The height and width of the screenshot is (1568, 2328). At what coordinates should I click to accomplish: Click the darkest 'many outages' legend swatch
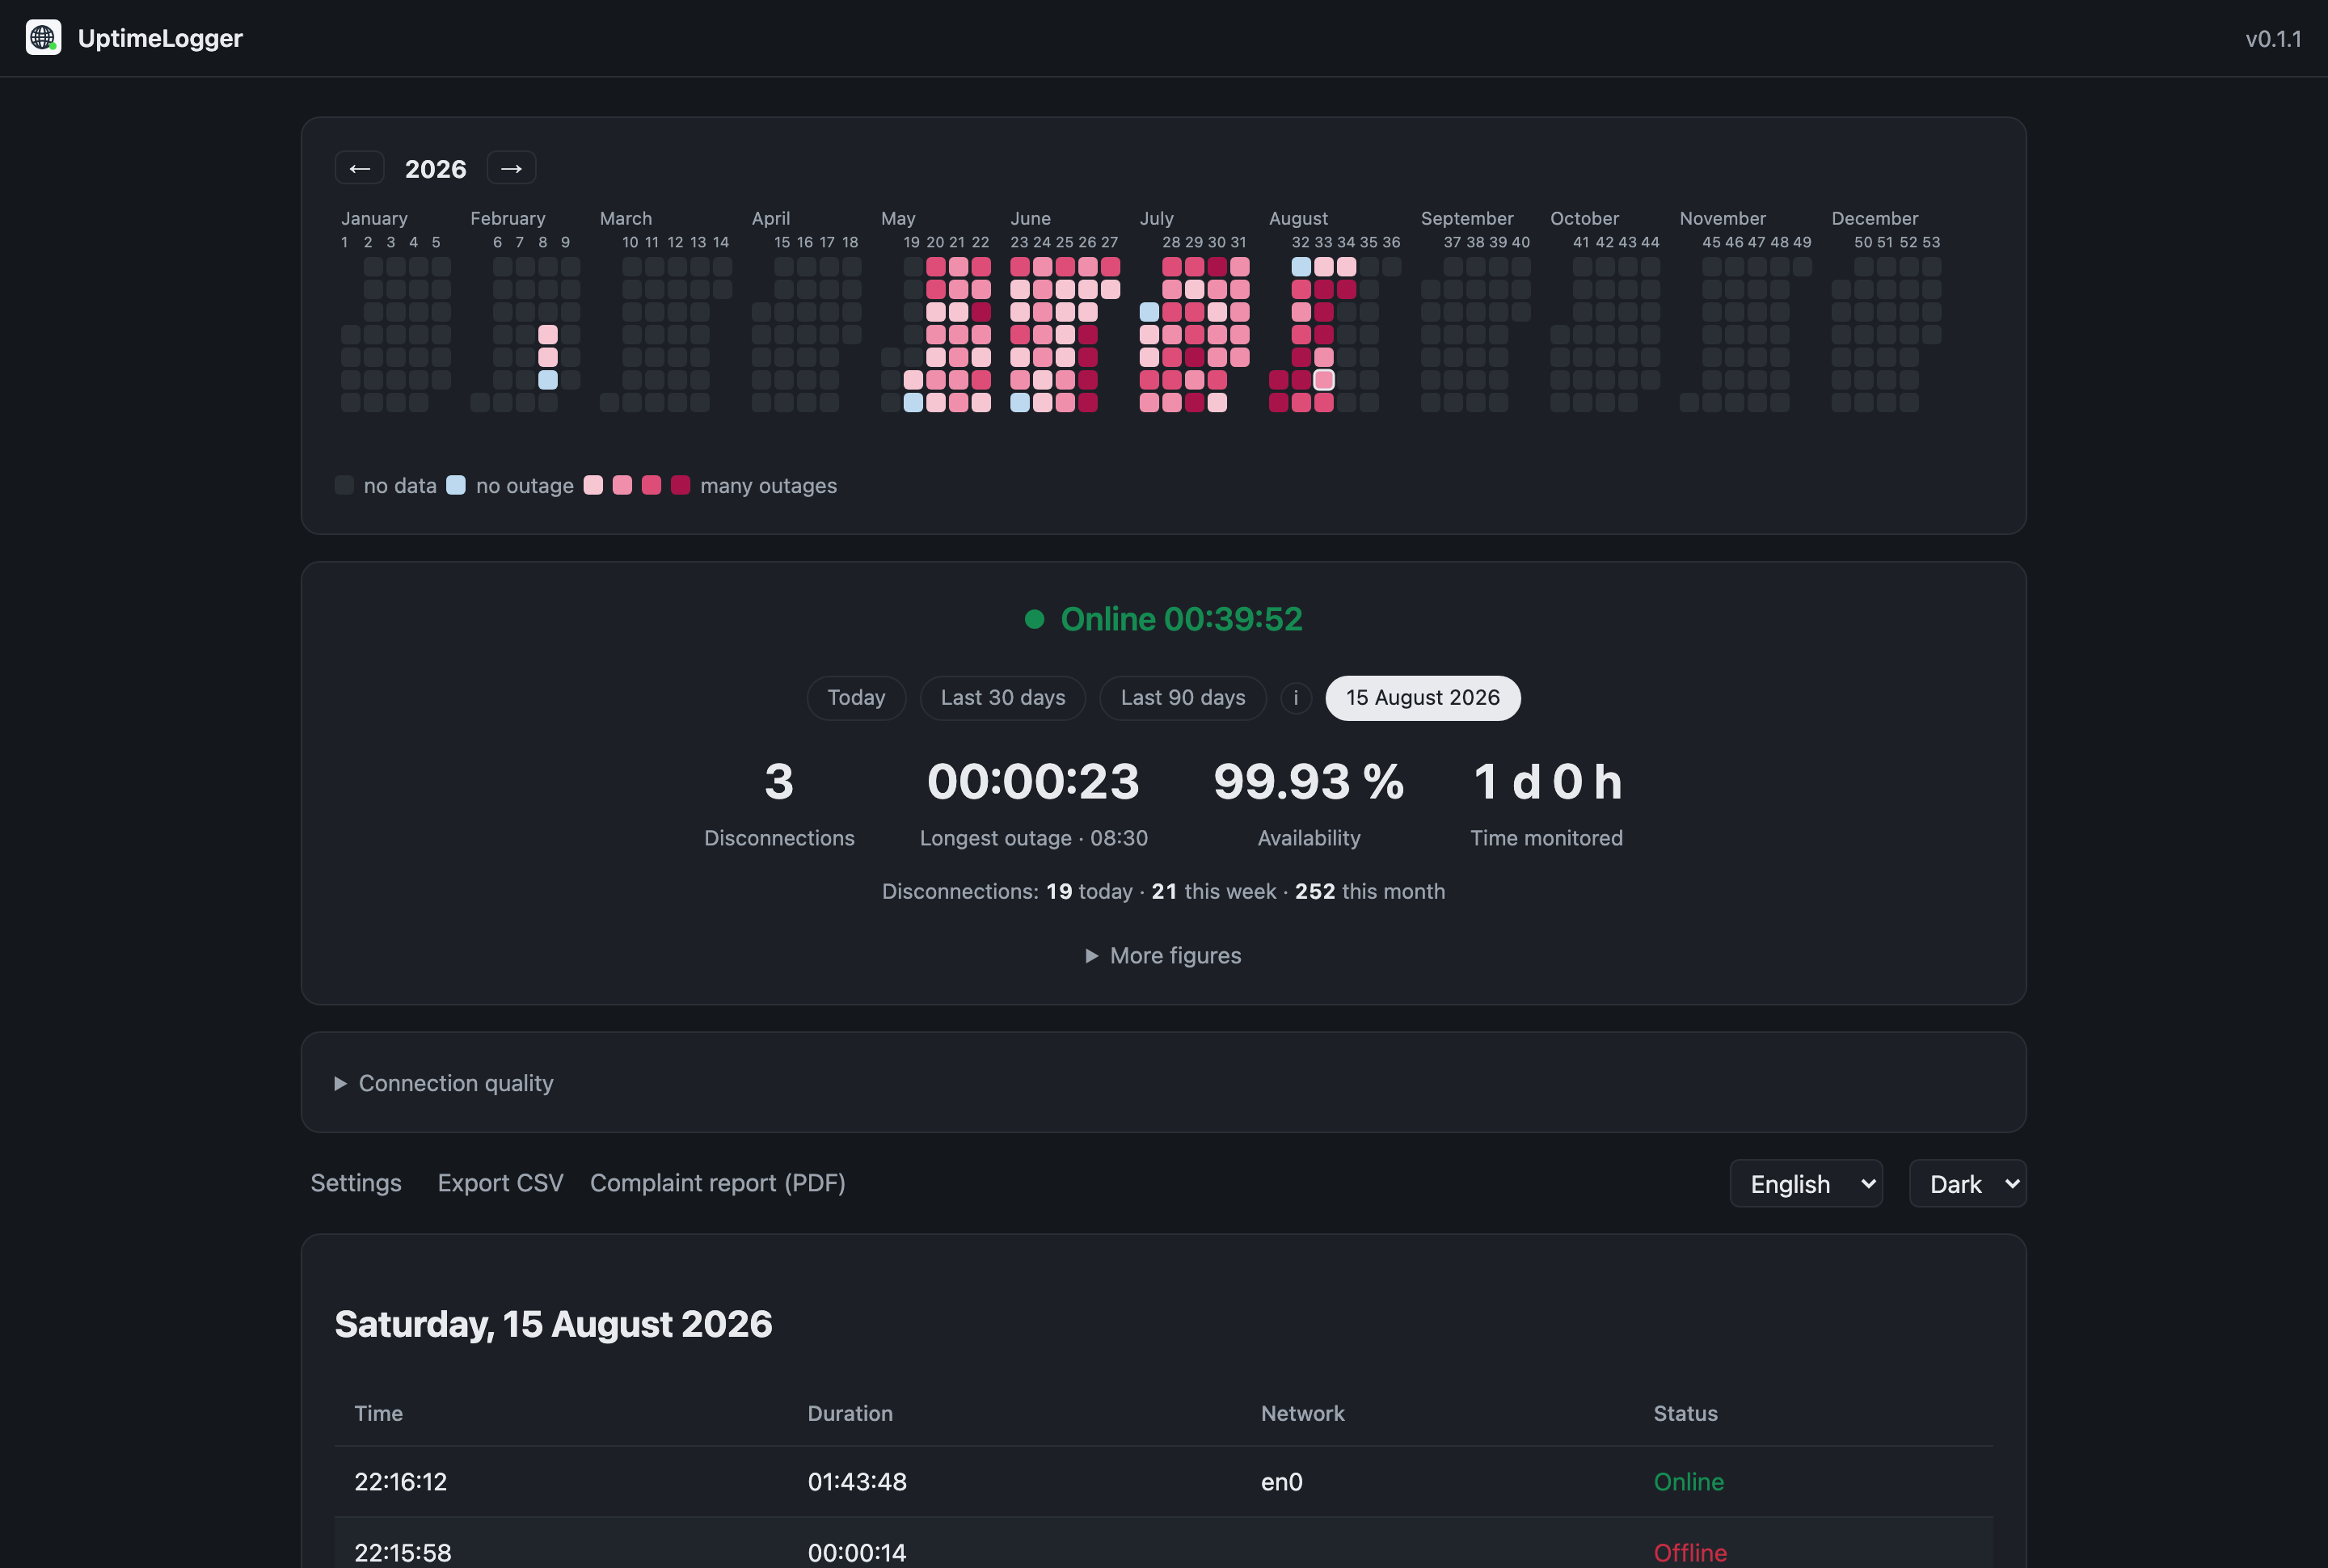681,485
